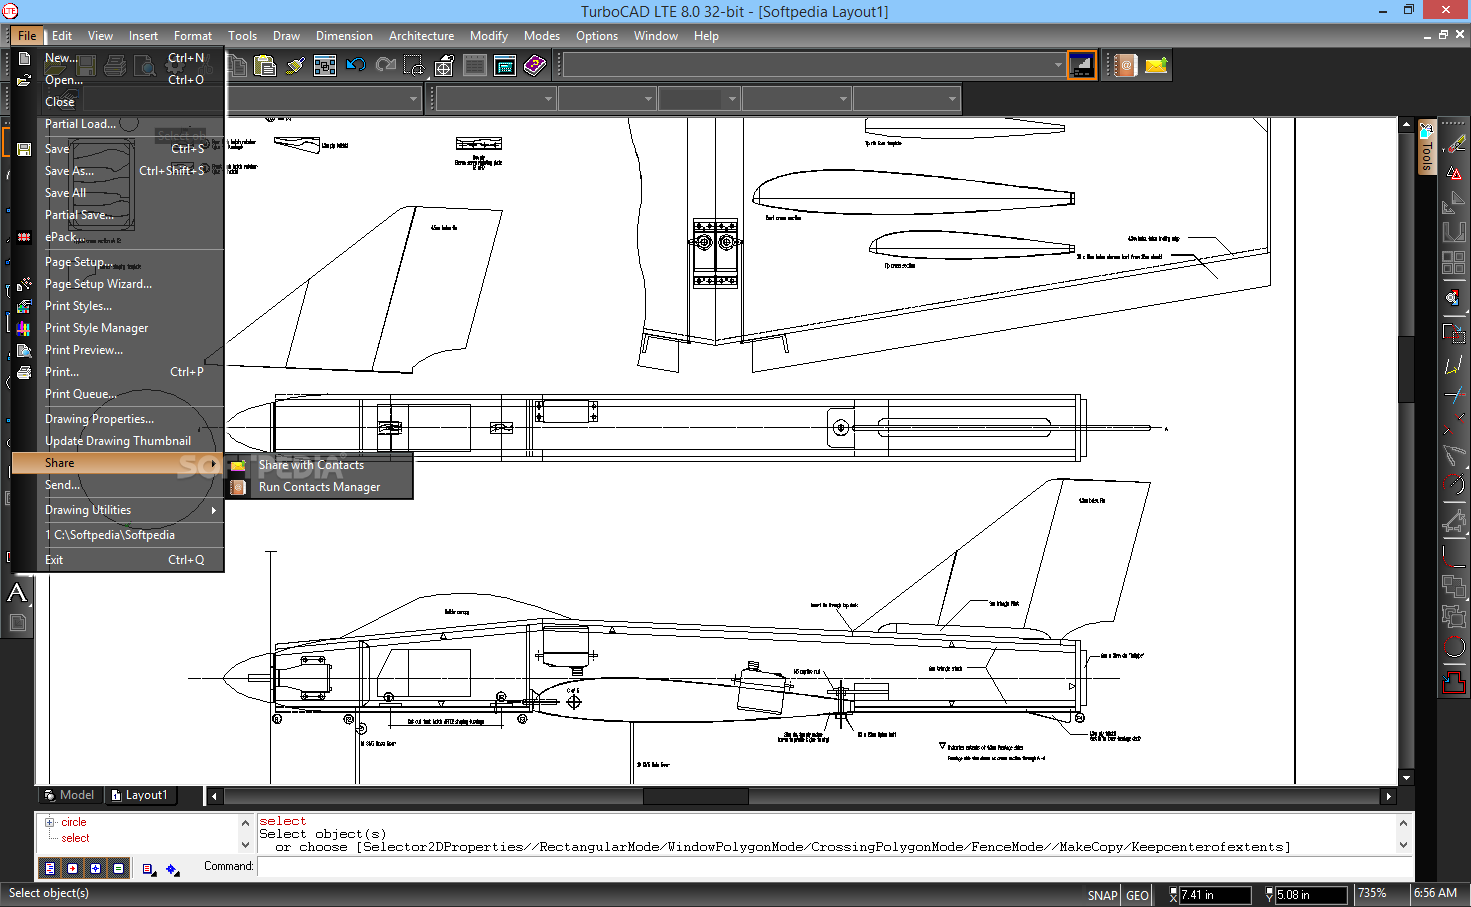Image resolution: width=1471 pixels, height=907 pixels.
Task: Open the wide layer dropdown in top toolbar
Action: tap(814, 66)
